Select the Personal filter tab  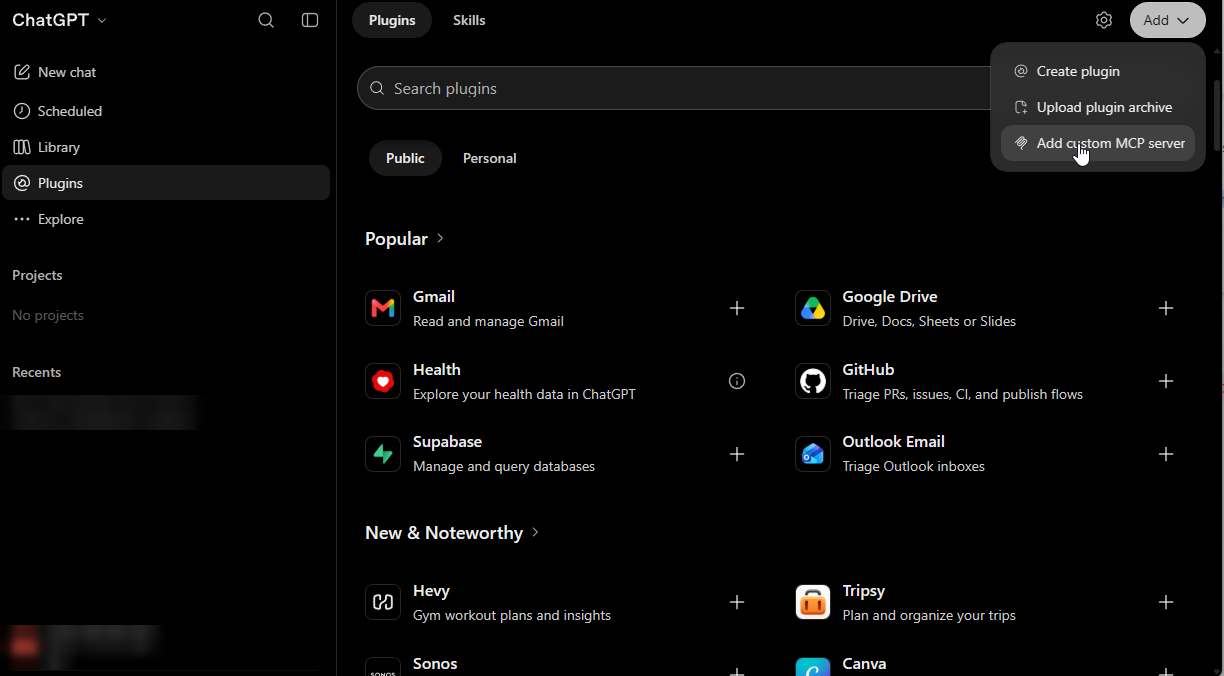point(490,158)
